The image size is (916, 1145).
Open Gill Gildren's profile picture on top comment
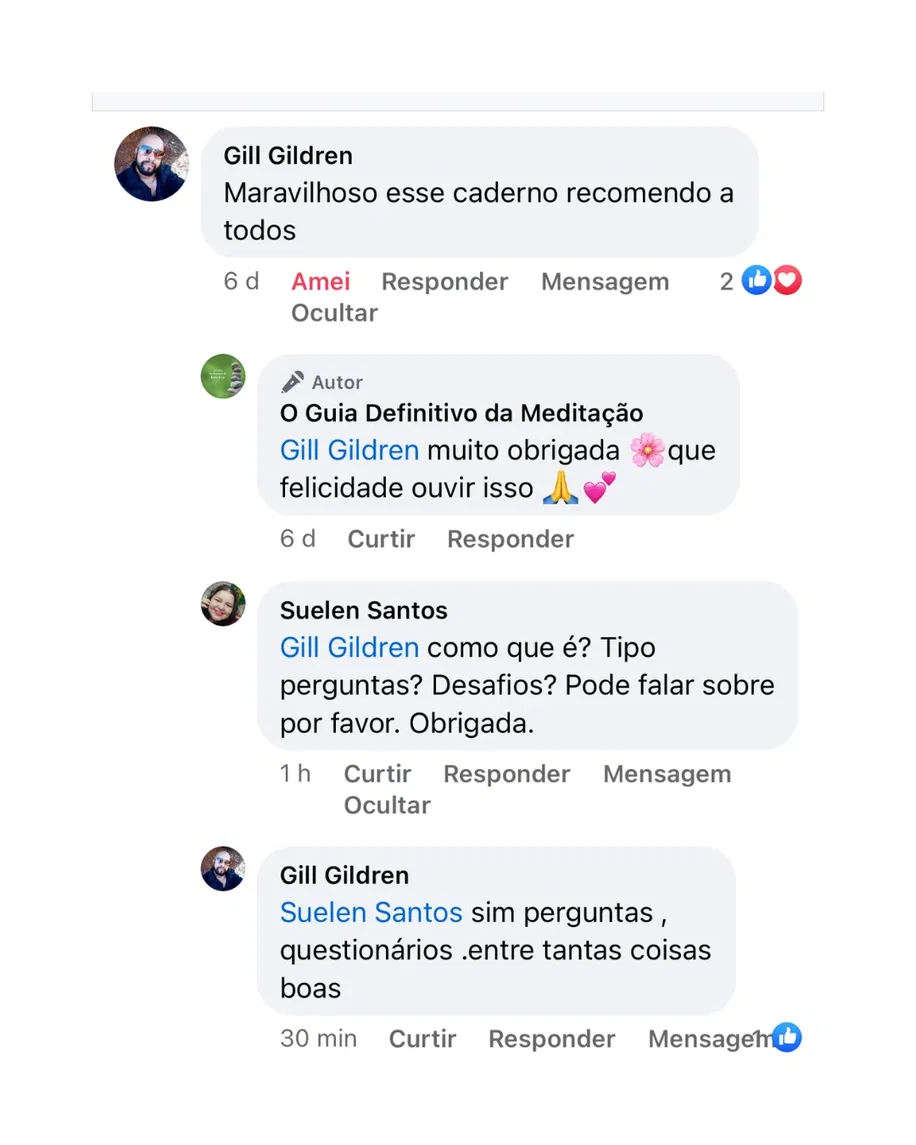(x=151, y=164)
